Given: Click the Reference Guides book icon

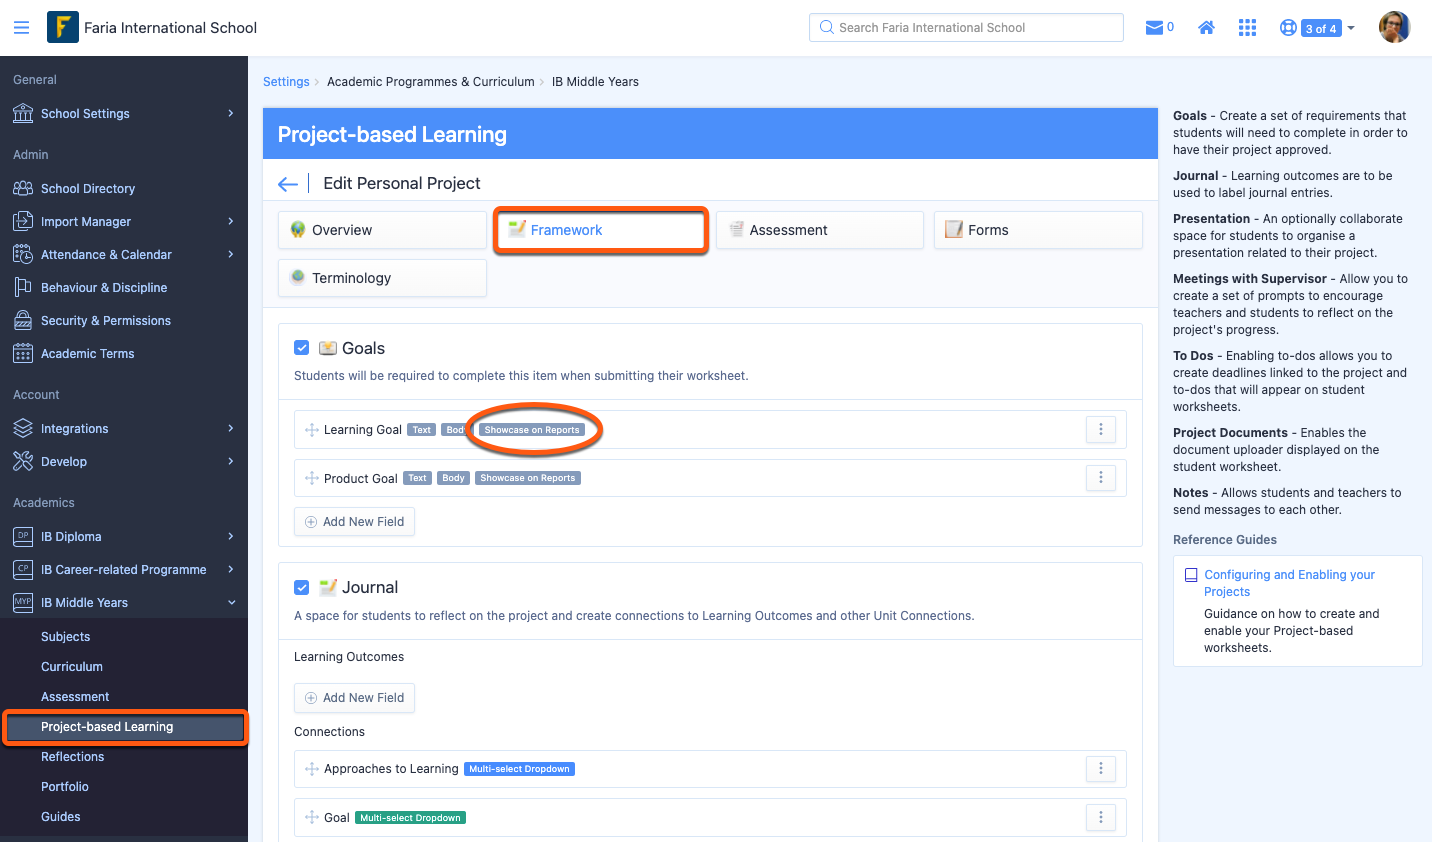Looking at the screenshot, I should click(x=1191, y=575).
